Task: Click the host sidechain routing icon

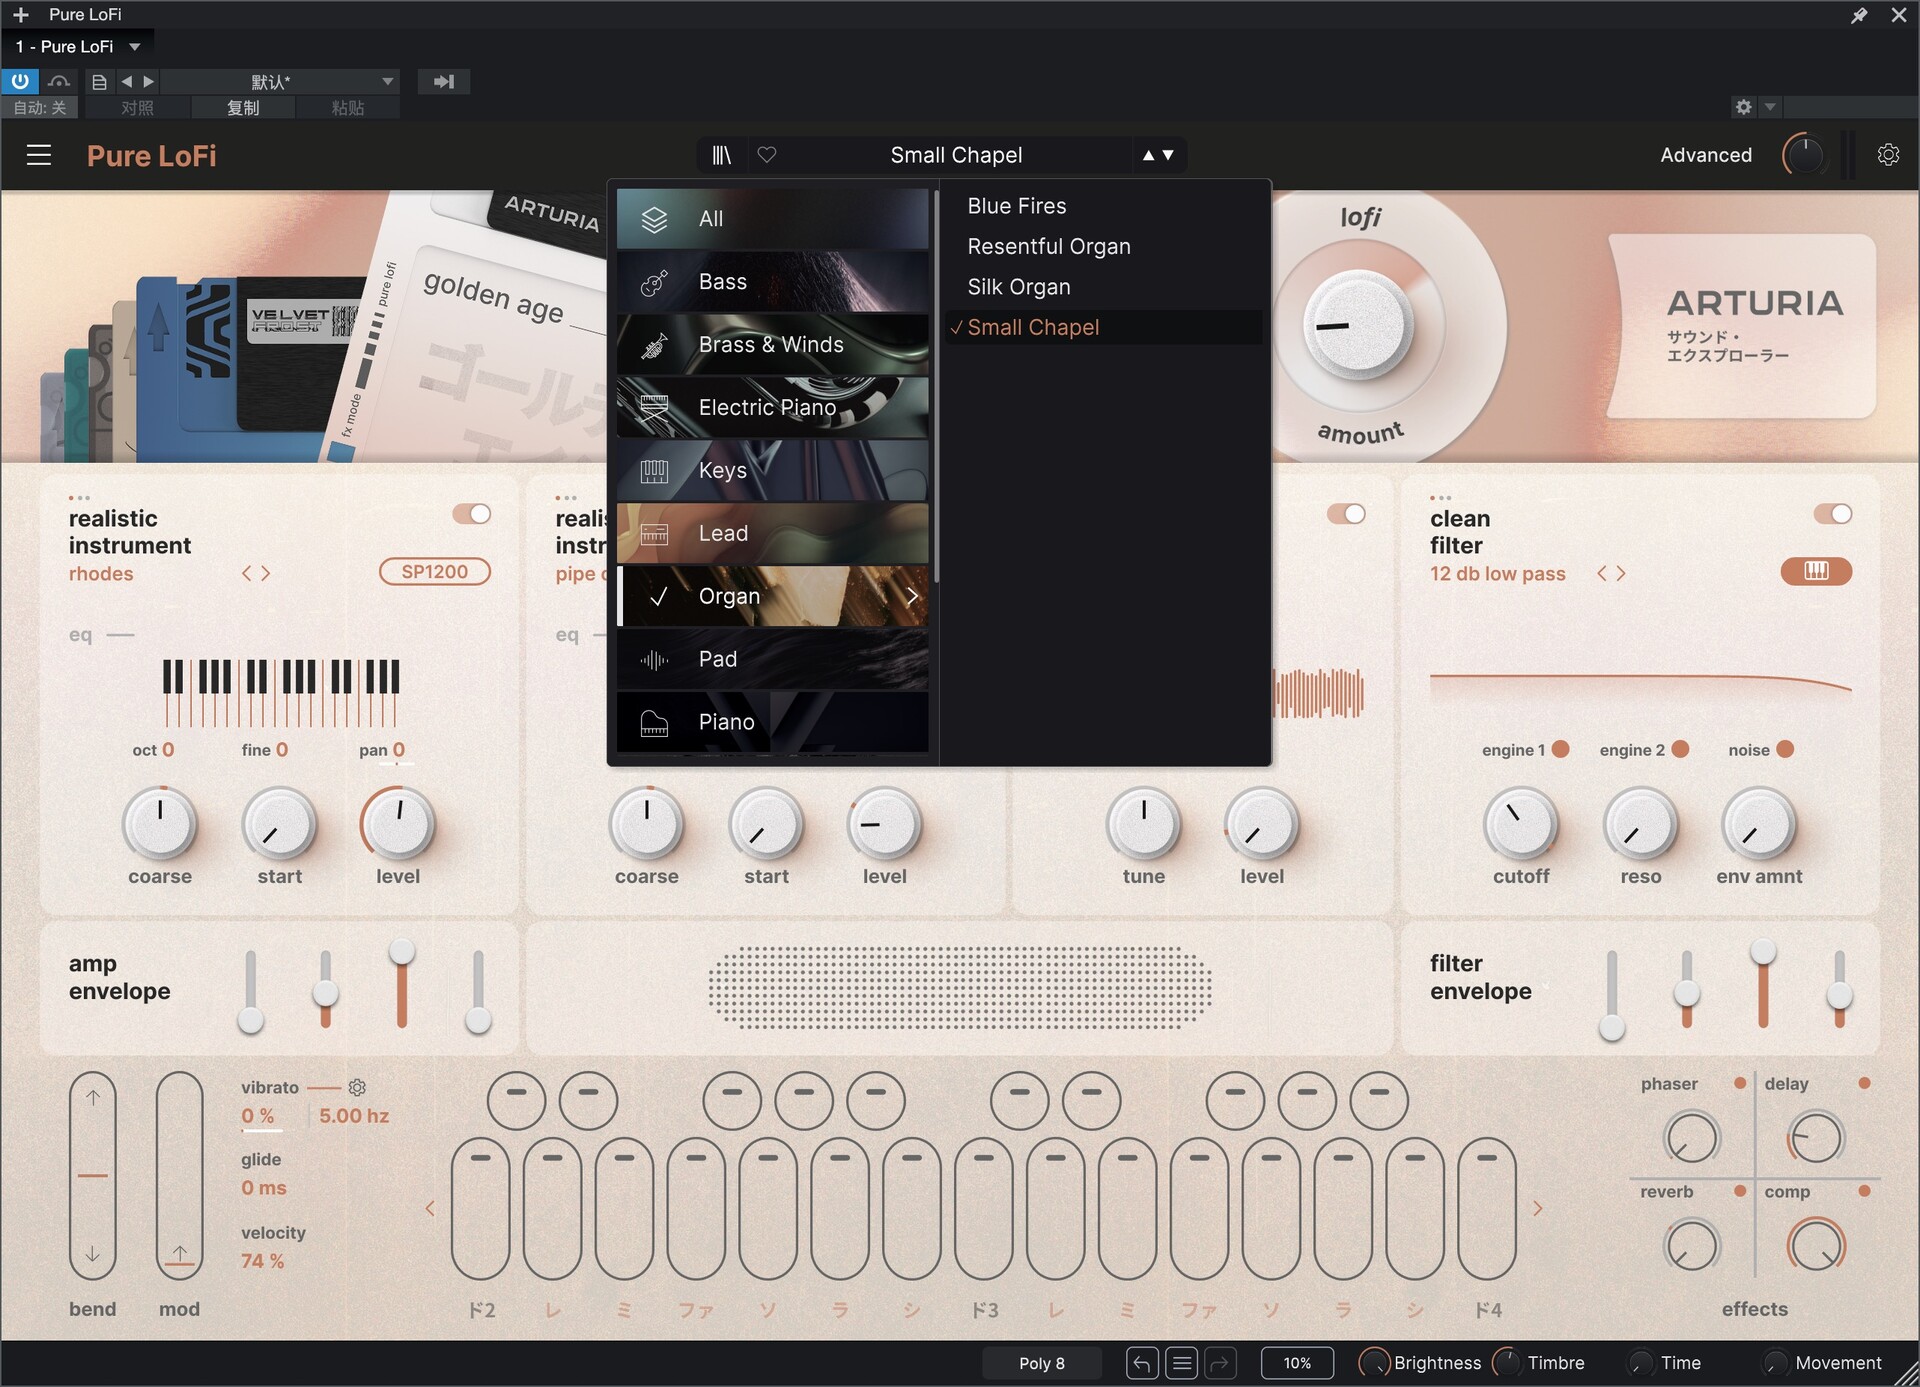Action: point(444,82)
